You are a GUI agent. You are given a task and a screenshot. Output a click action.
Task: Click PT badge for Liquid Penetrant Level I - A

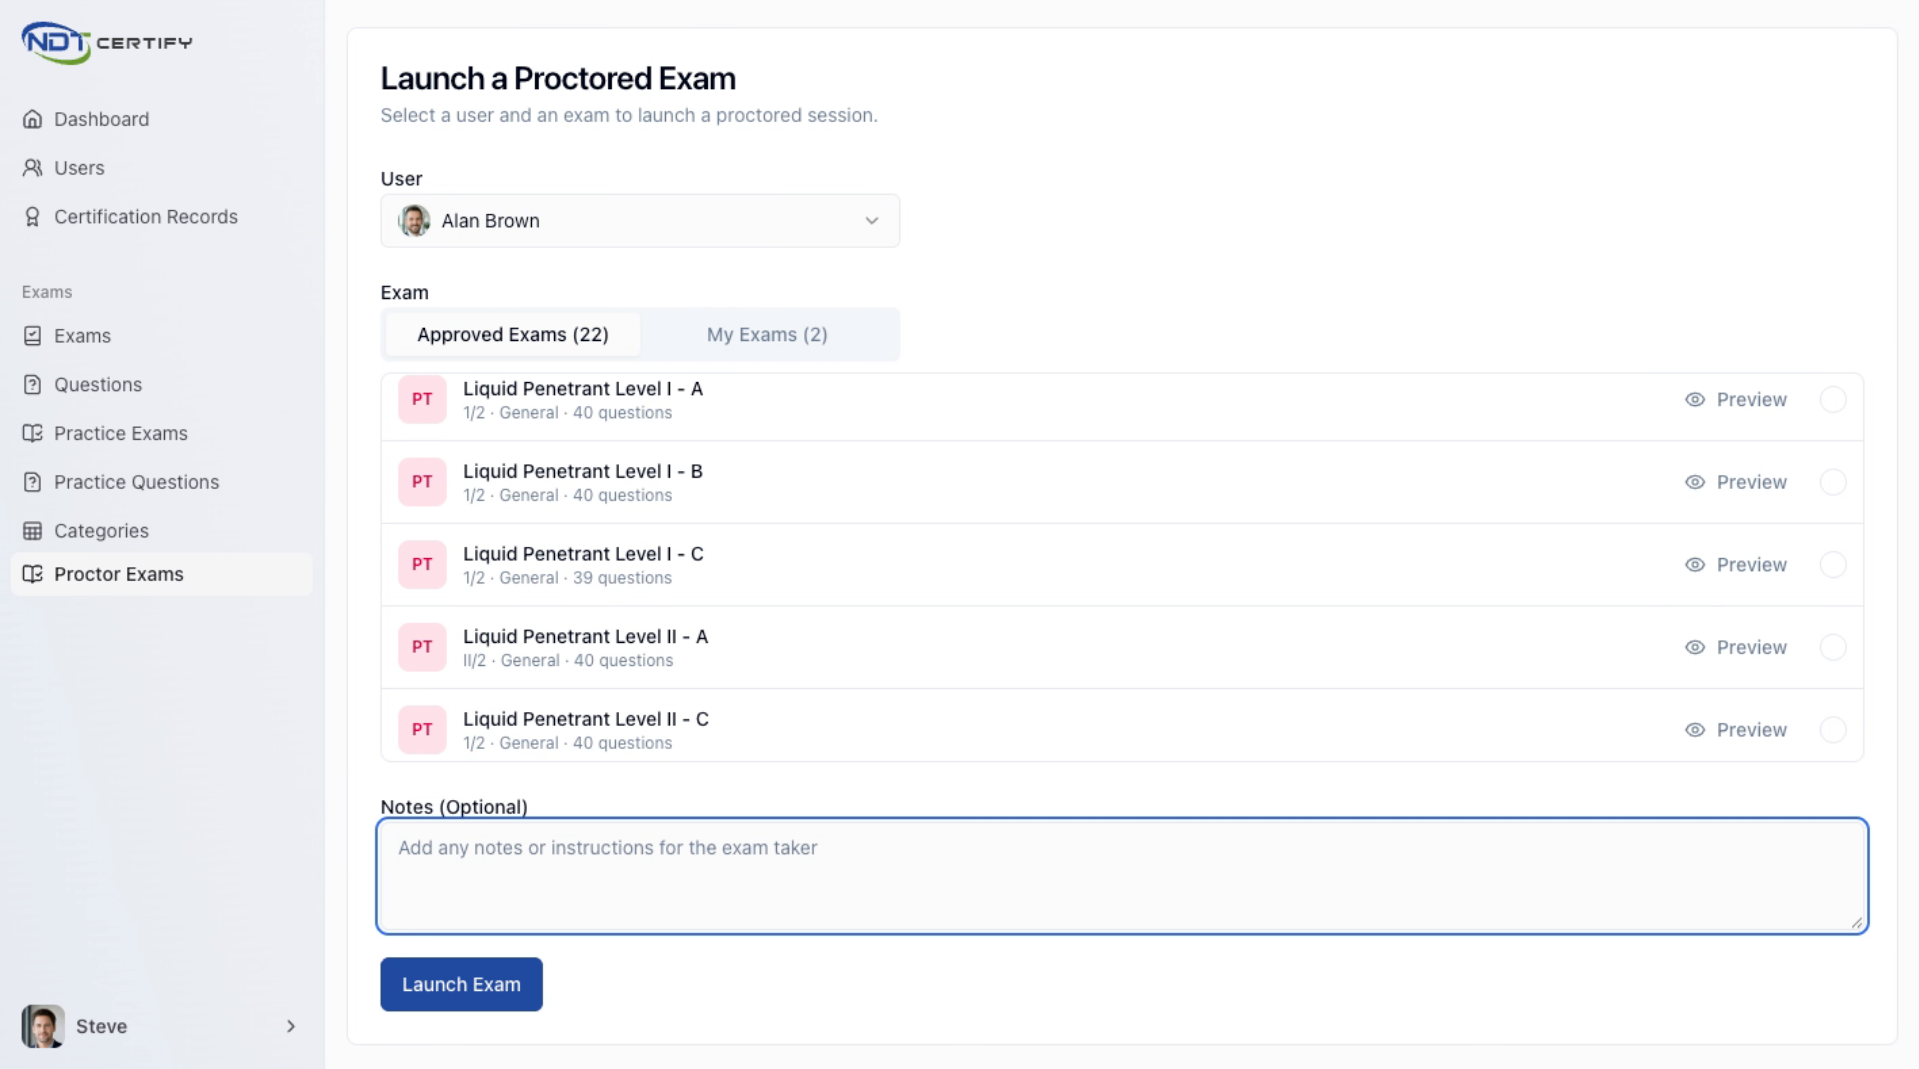coord(422,399)
